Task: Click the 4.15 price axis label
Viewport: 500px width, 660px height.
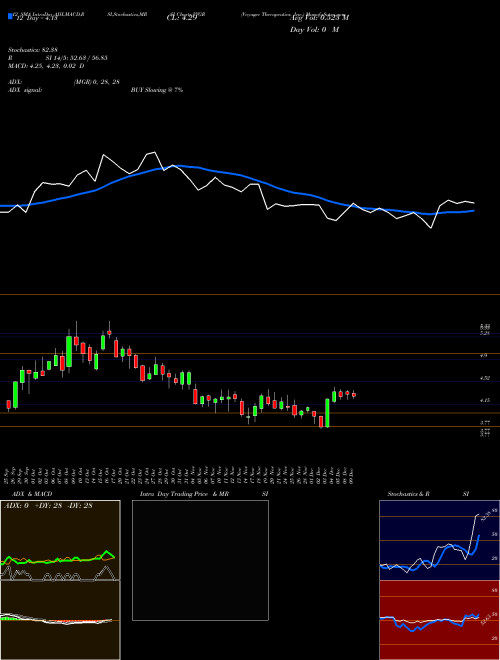Action: 485,400
